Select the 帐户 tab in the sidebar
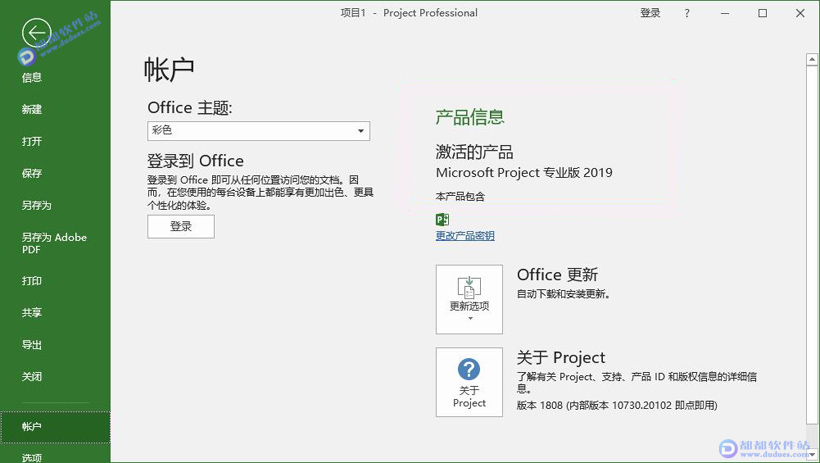The height and width of the screenshot is (463, 820). pos(55,427)
